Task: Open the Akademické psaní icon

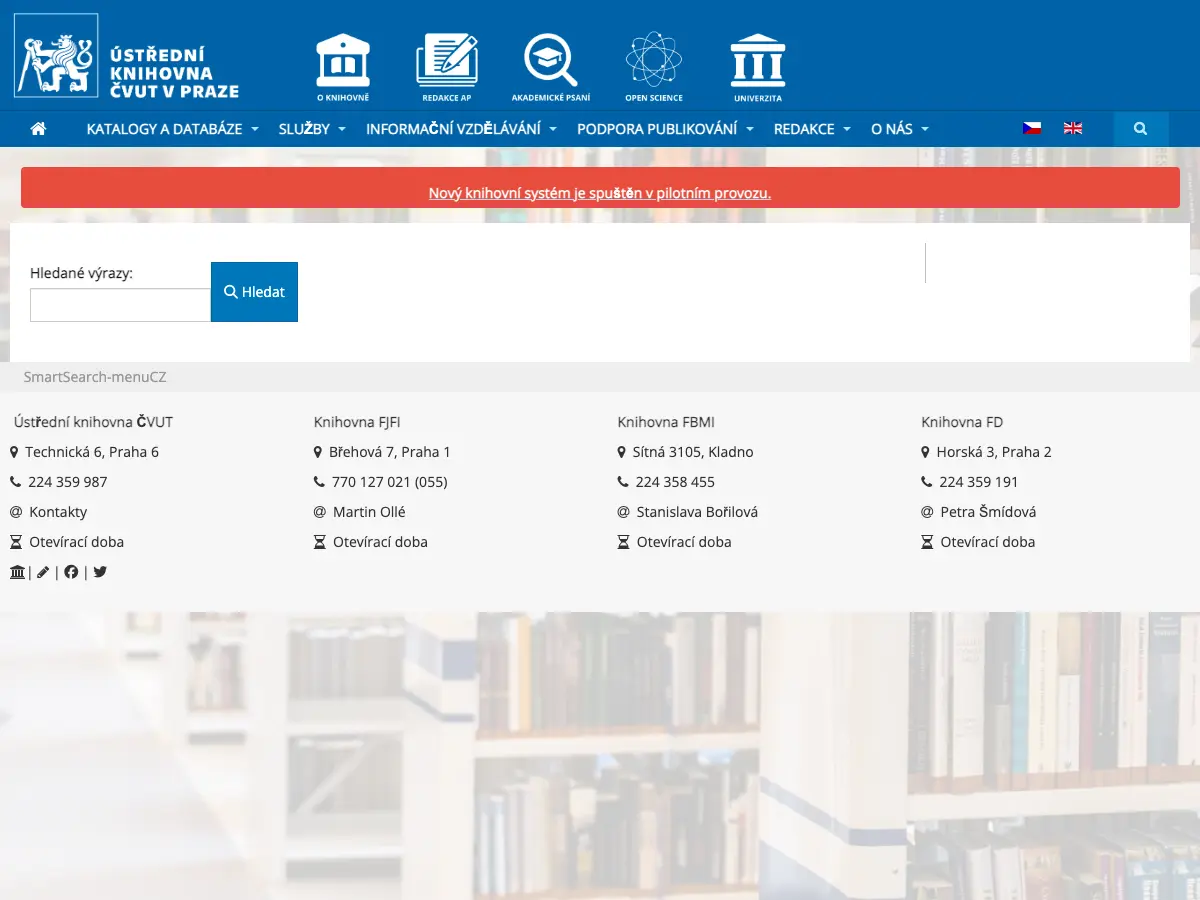Action: tap(551, 67)
